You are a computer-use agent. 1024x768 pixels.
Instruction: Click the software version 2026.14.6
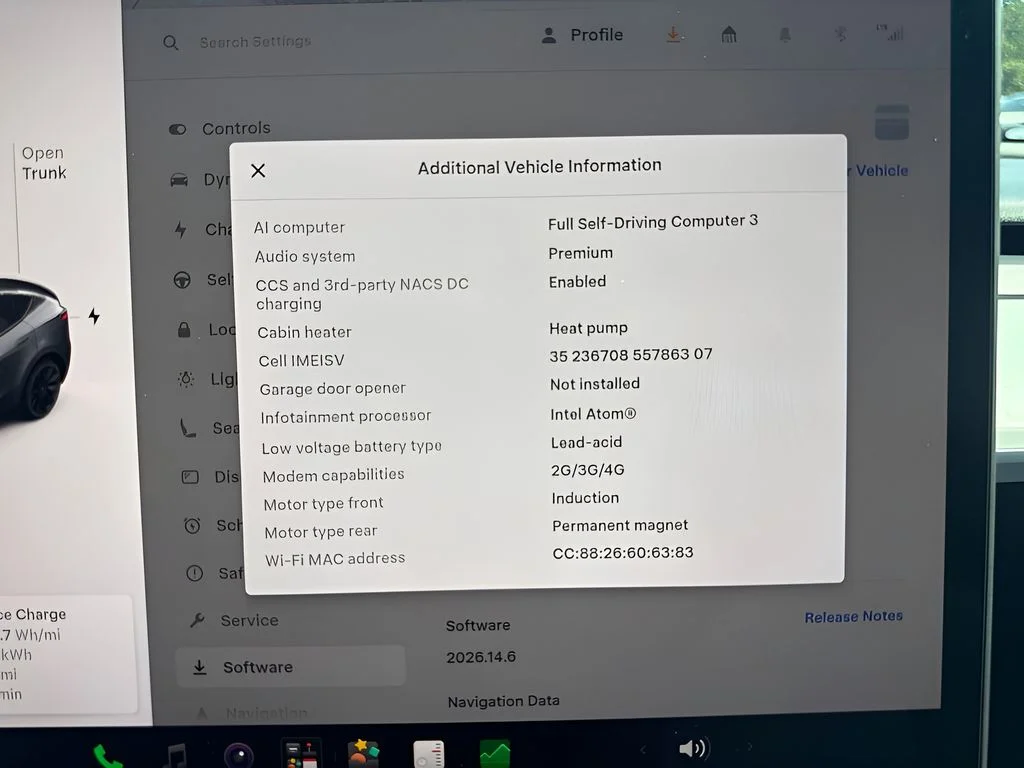click(x=481, y=657)
